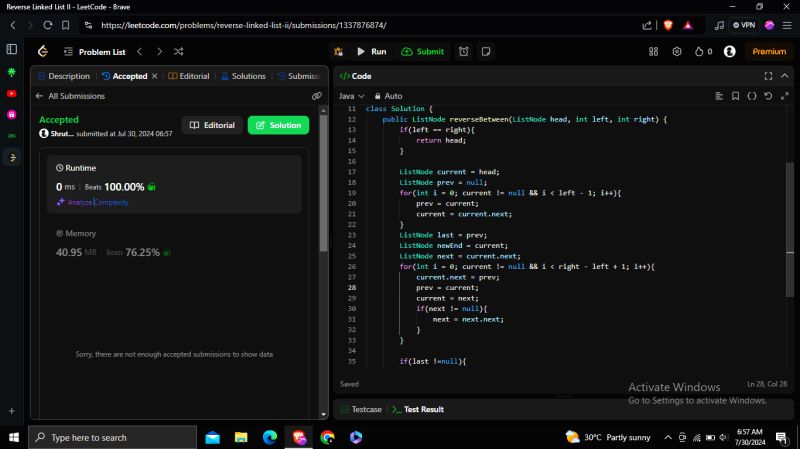The width and height of the screenshot is (800, 449).
Task: Click Analyze Complexity link
Action: [x=92, y=202]
